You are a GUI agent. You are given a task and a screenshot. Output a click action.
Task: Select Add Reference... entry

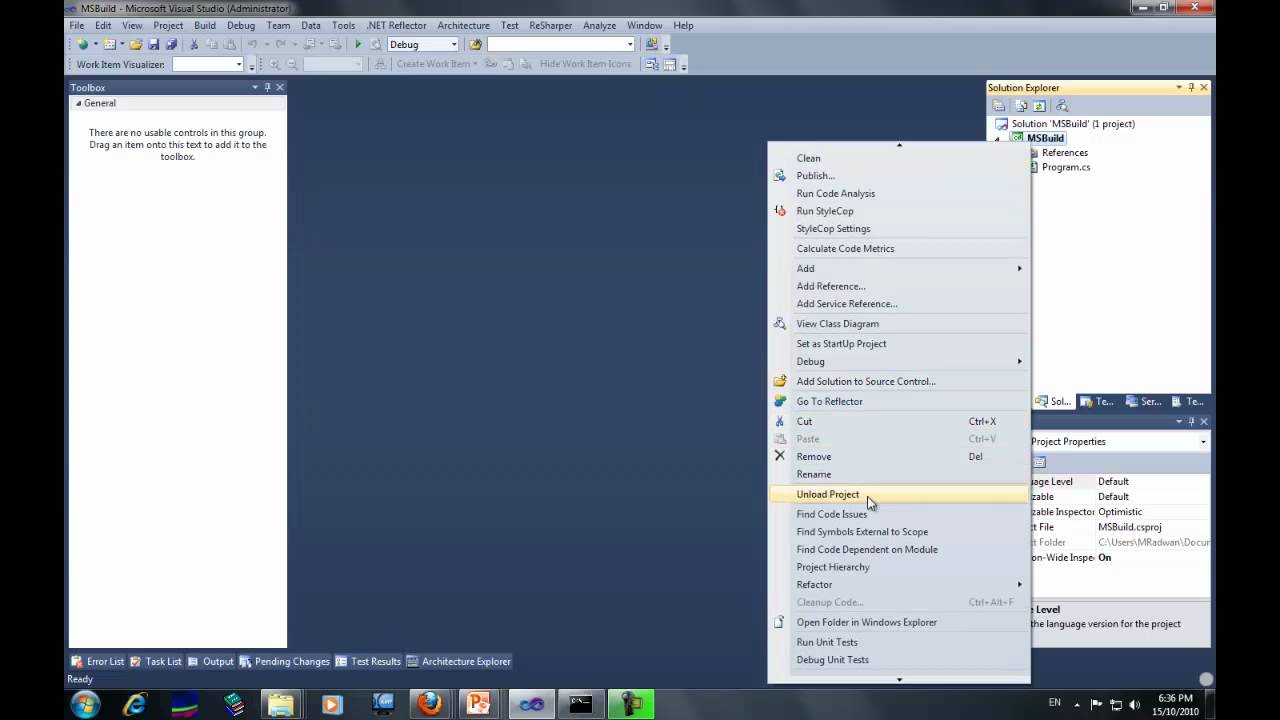tap(898, 286)
